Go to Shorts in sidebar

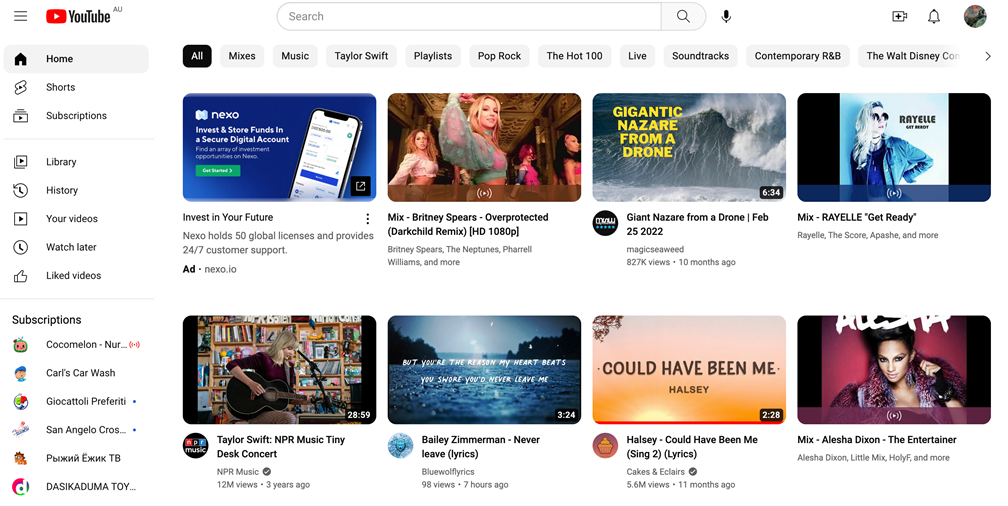click(x=60, y=87)
